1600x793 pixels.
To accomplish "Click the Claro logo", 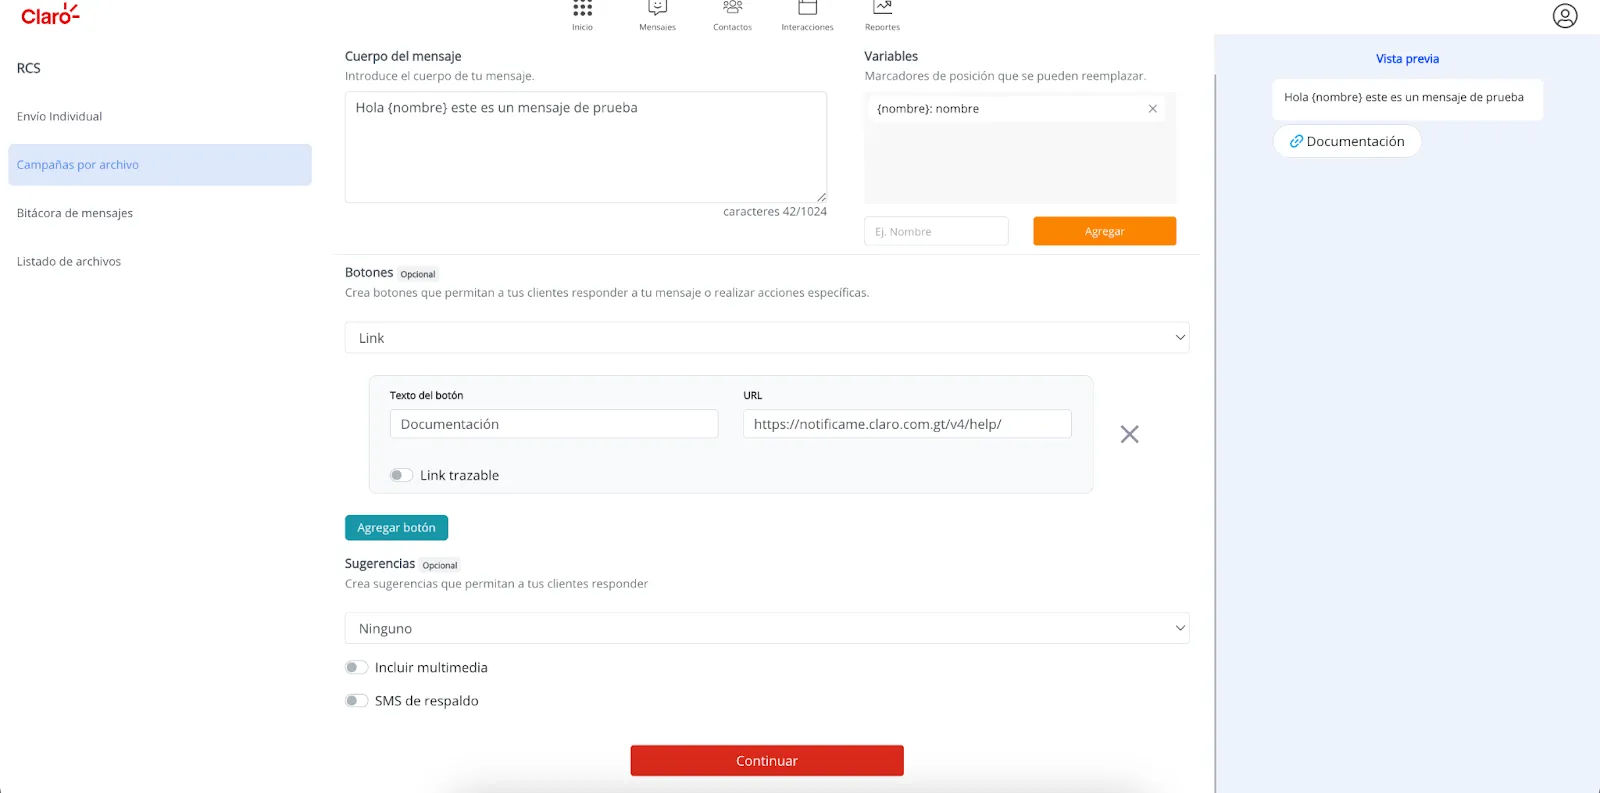I will pyautogui.click(x=50, y=15).
